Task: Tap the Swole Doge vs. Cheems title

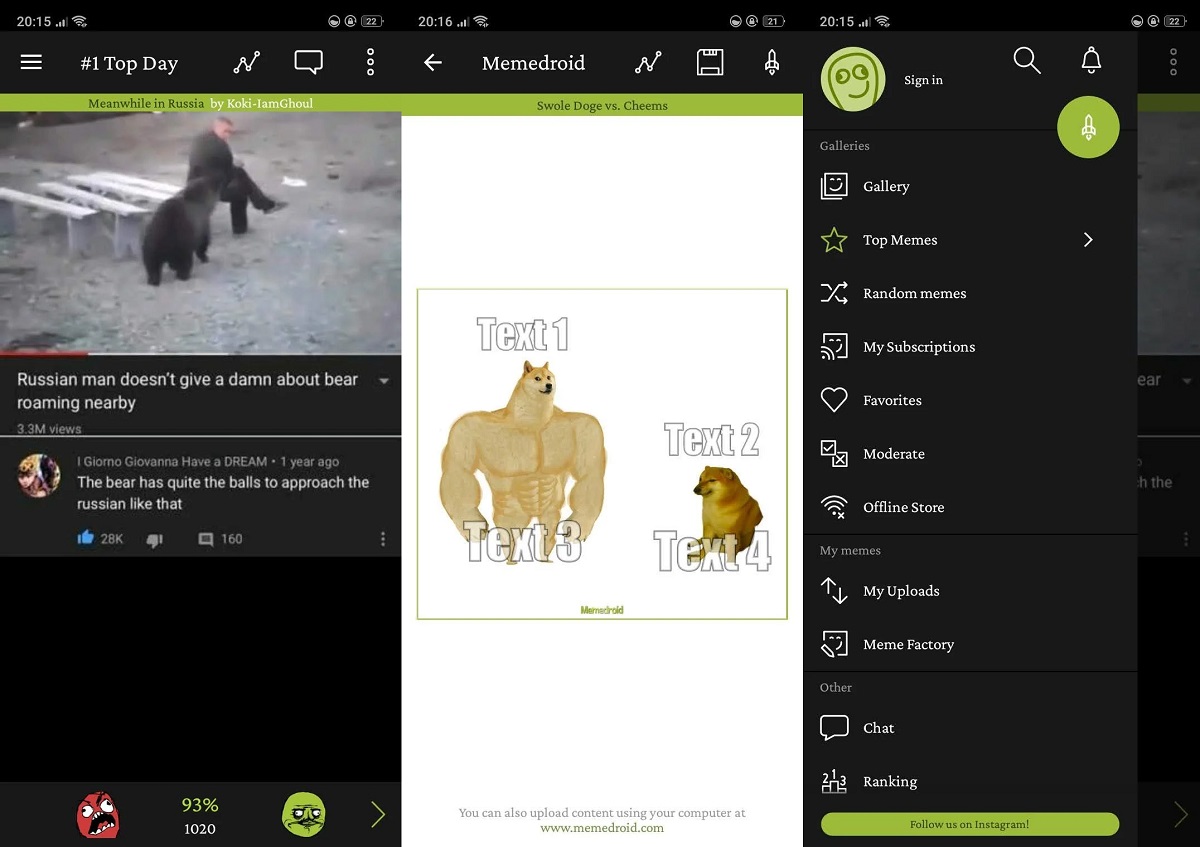Action: 602,105
